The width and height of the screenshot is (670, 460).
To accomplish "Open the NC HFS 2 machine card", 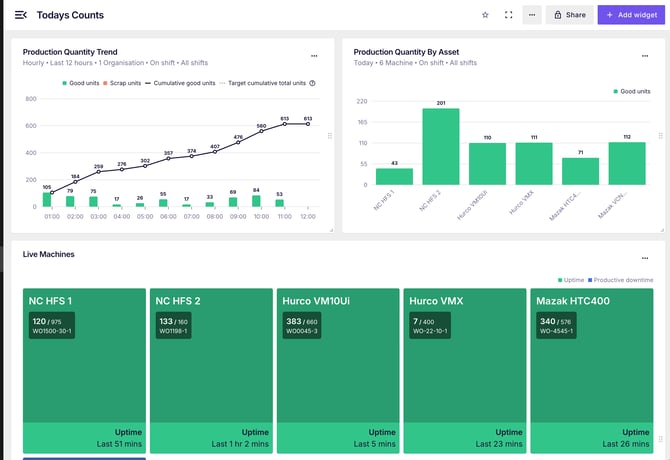I will [211, 371].
